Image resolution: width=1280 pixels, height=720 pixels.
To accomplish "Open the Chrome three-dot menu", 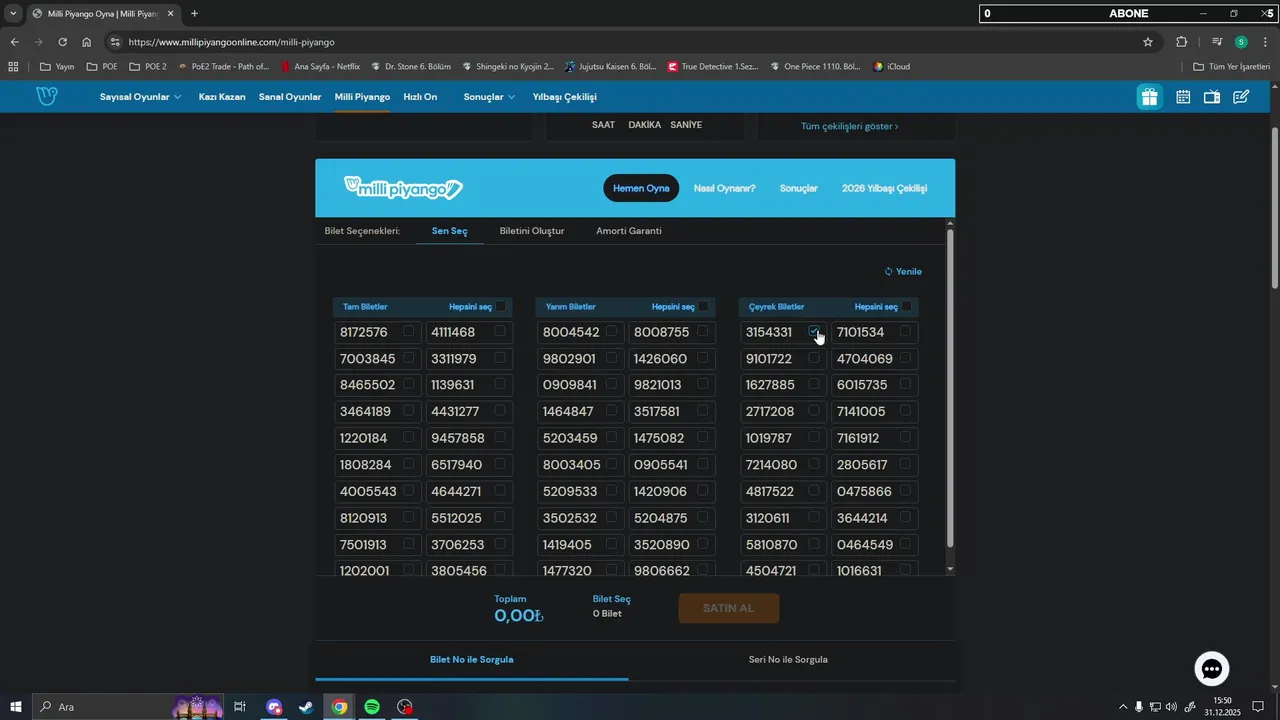I will (1264, 42).
